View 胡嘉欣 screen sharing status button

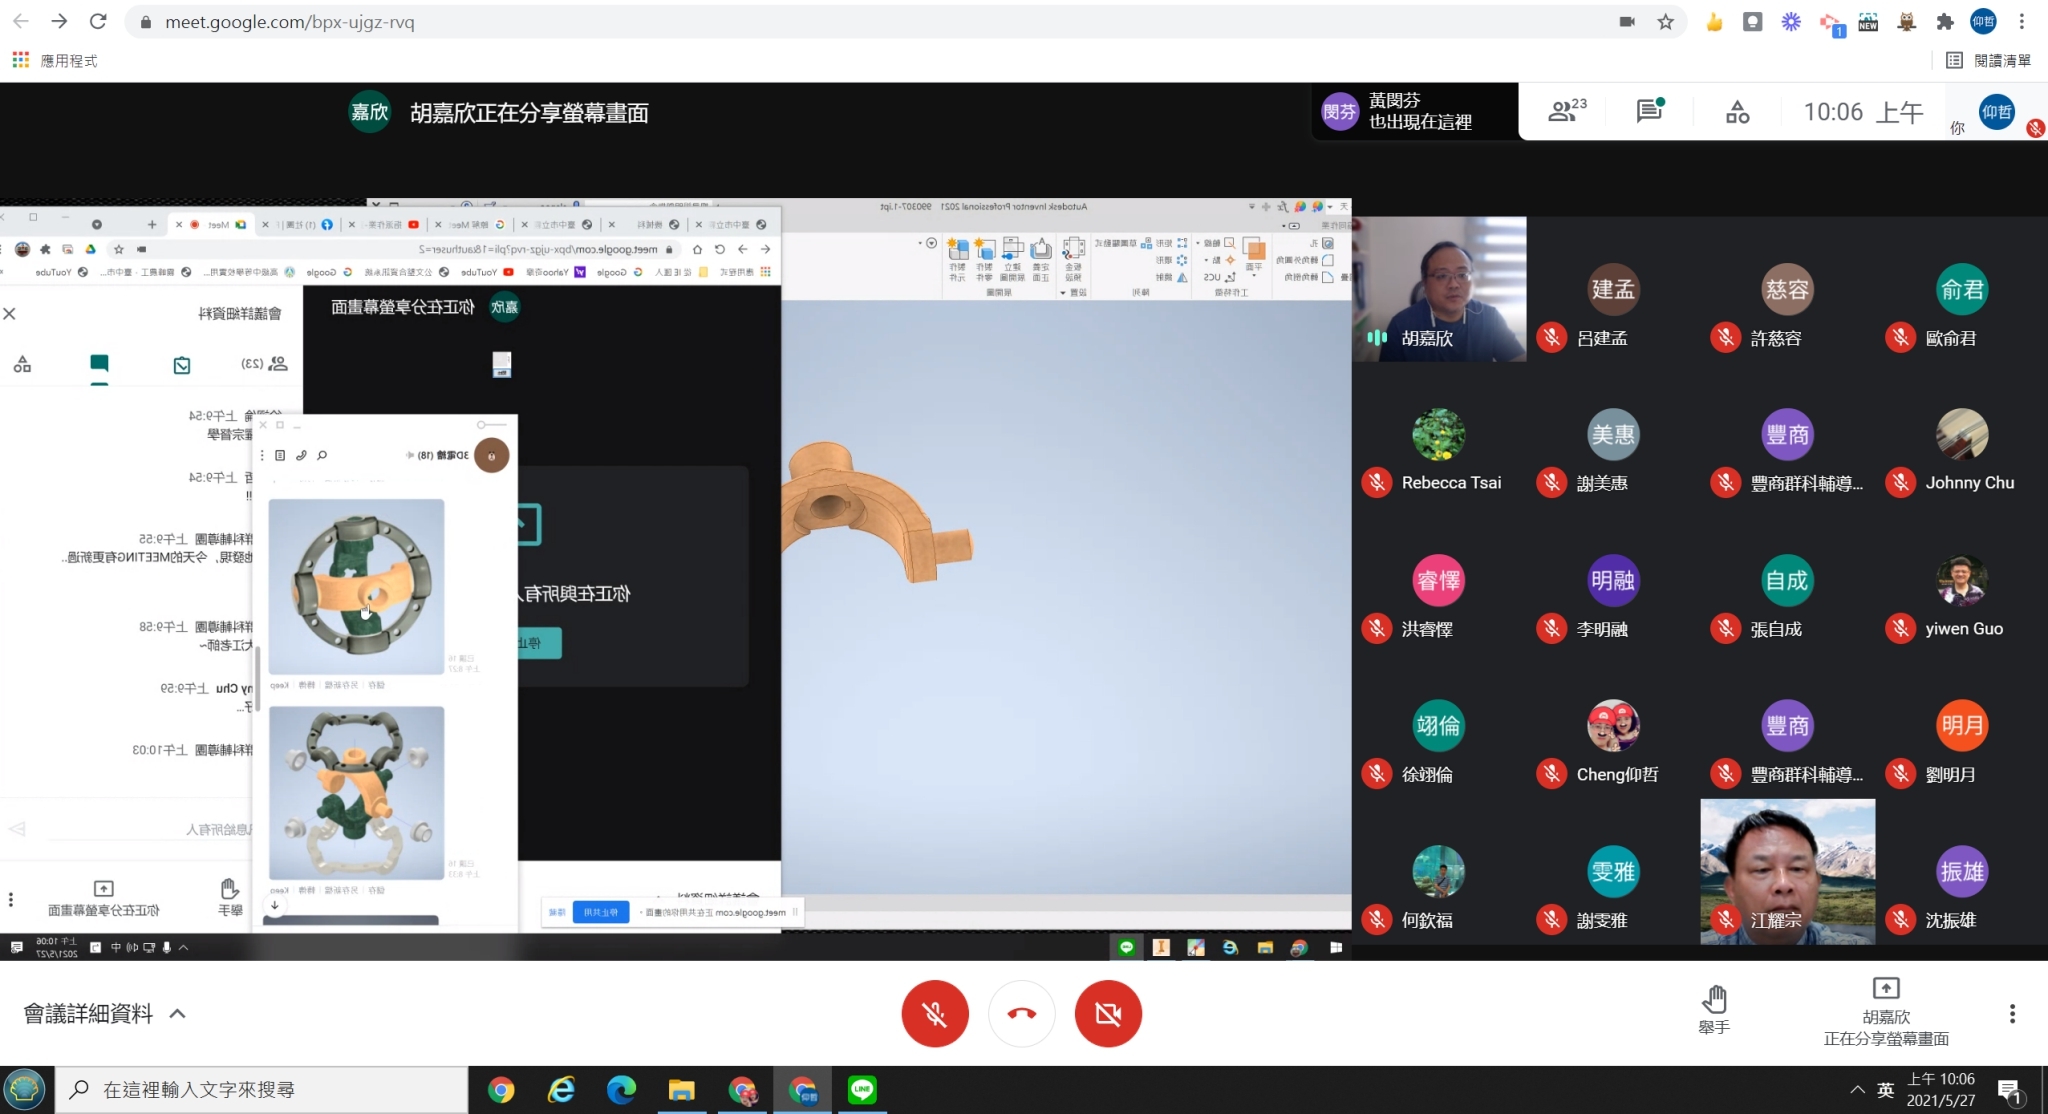click(x=1885, y=1012)
